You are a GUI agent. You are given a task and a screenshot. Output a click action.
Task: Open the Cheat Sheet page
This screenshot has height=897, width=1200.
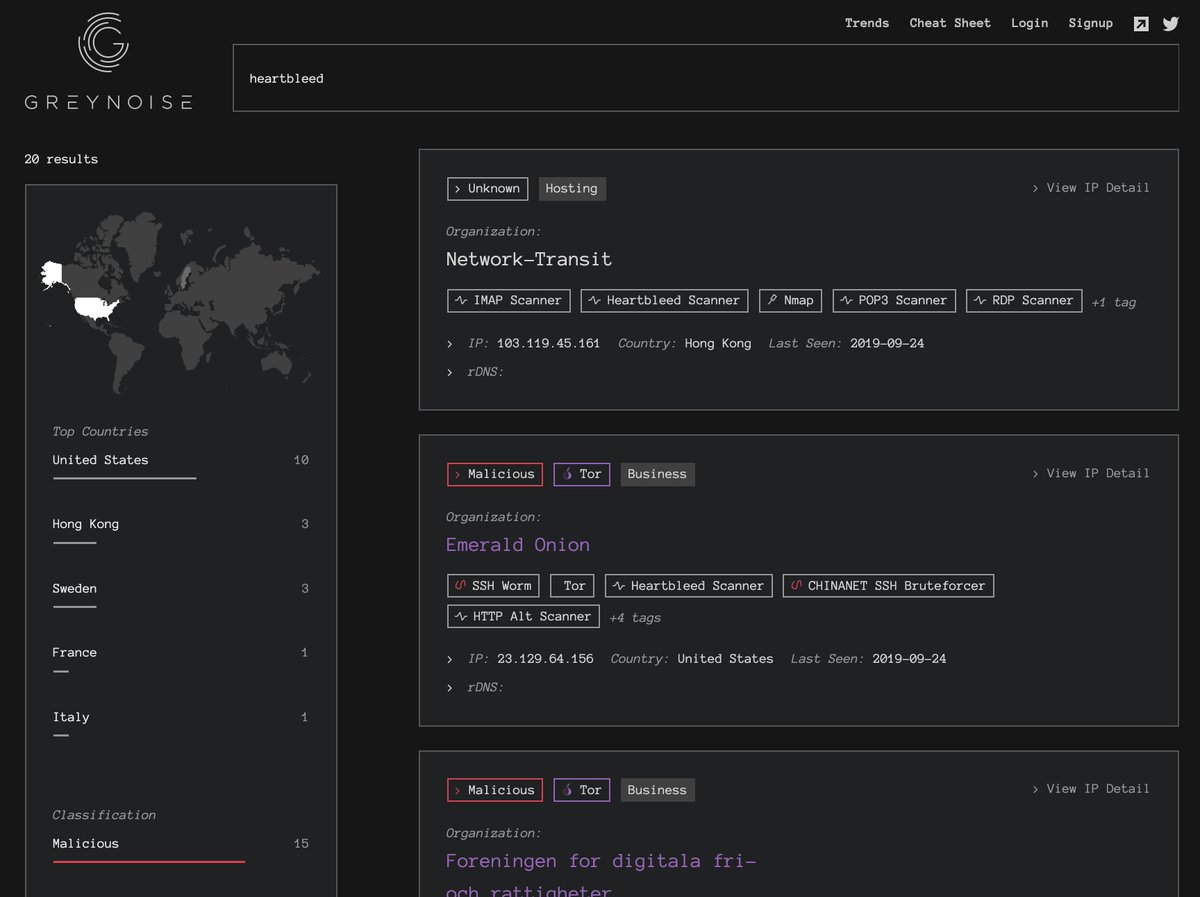tap(950, 23)
